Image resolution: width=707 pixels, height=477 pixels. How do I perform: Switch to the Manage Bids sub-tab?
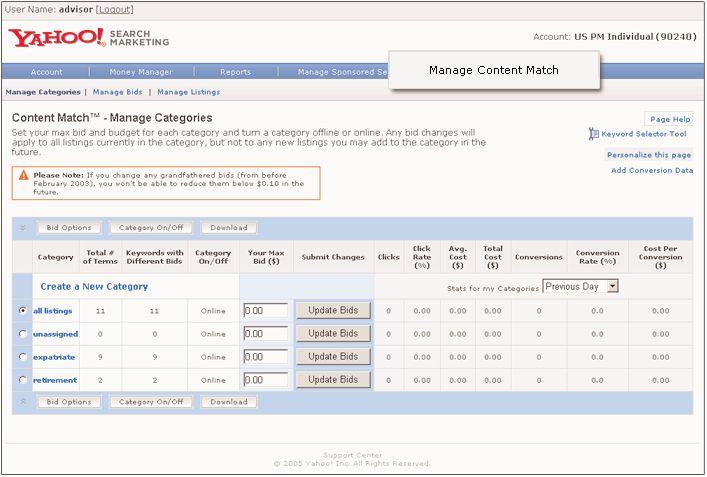117,92
